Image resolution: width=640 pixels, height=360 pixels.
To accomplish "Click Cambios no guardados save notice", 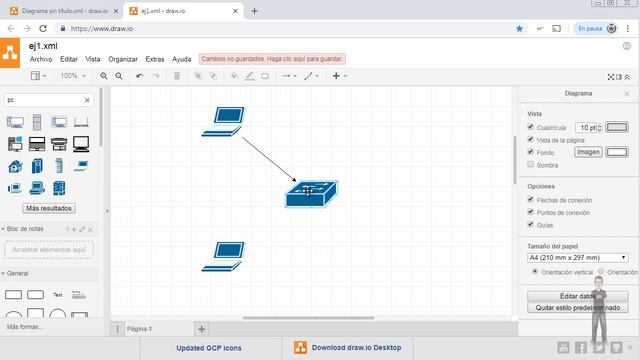I will [x=272, y=59].
